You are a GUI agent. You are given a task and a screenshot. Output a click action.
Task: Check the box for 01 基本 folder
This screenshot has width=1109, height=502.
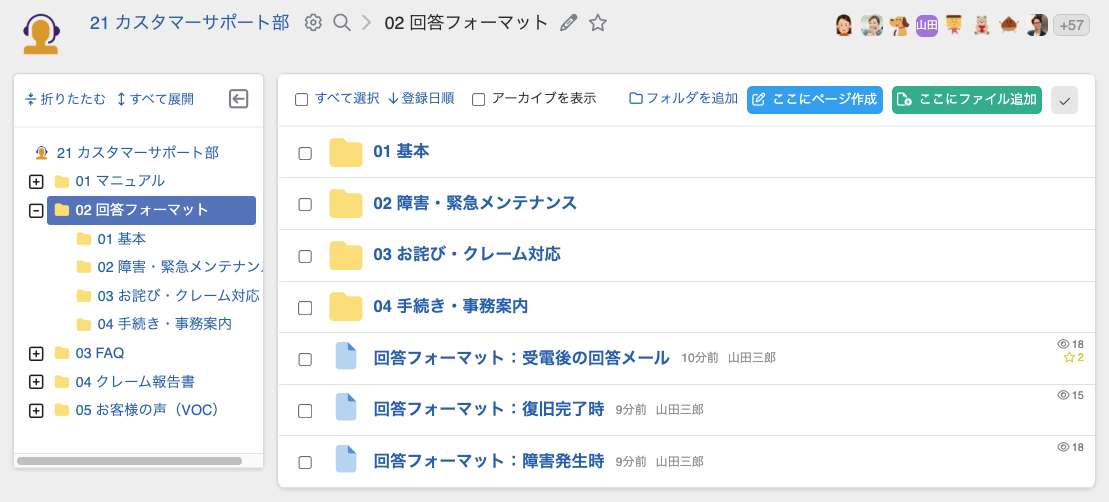pyautogui.click(x=305, y=153)
